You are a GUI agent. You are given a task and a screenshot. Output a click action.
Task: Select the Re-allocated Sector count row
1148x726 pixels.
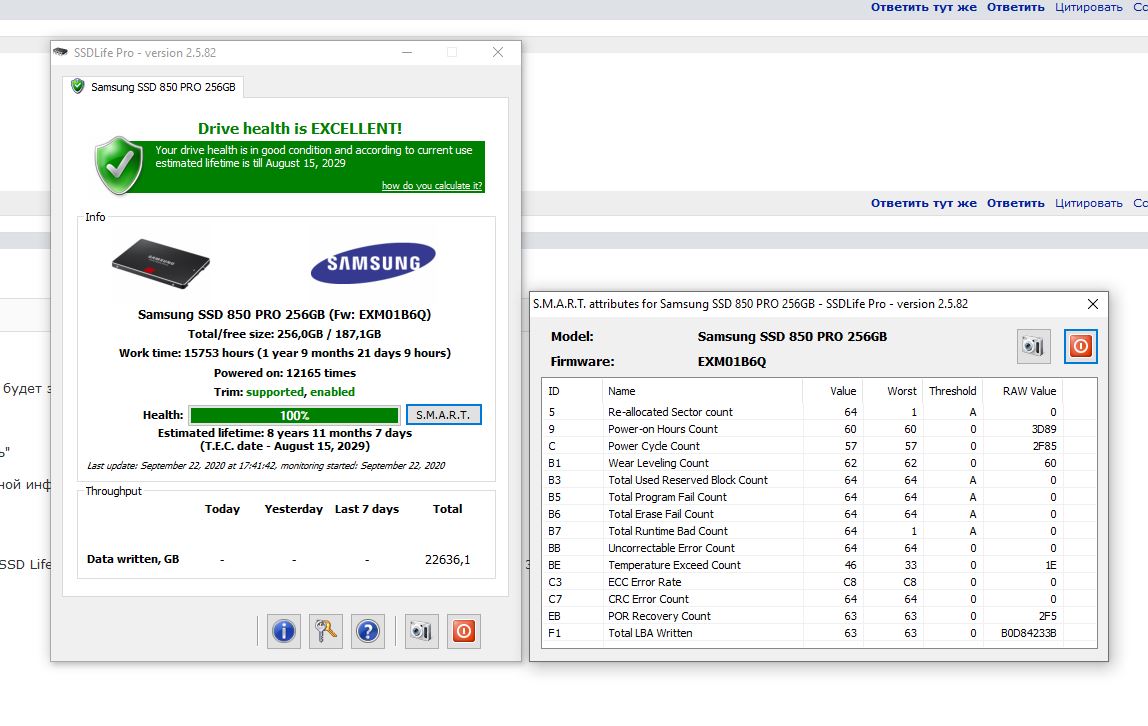(x=819, y=412)
